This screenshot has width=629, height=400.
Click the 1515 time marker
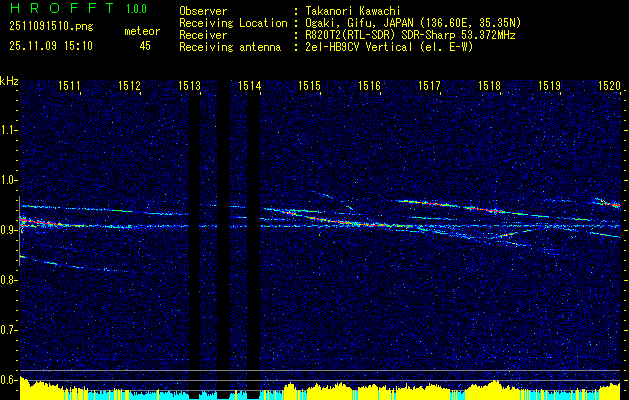309,85
